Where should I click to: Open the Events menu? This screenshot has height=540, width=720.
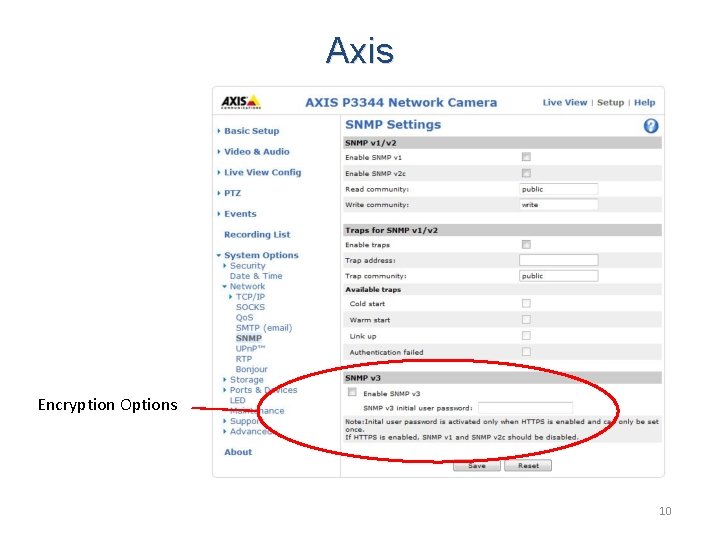240,214
